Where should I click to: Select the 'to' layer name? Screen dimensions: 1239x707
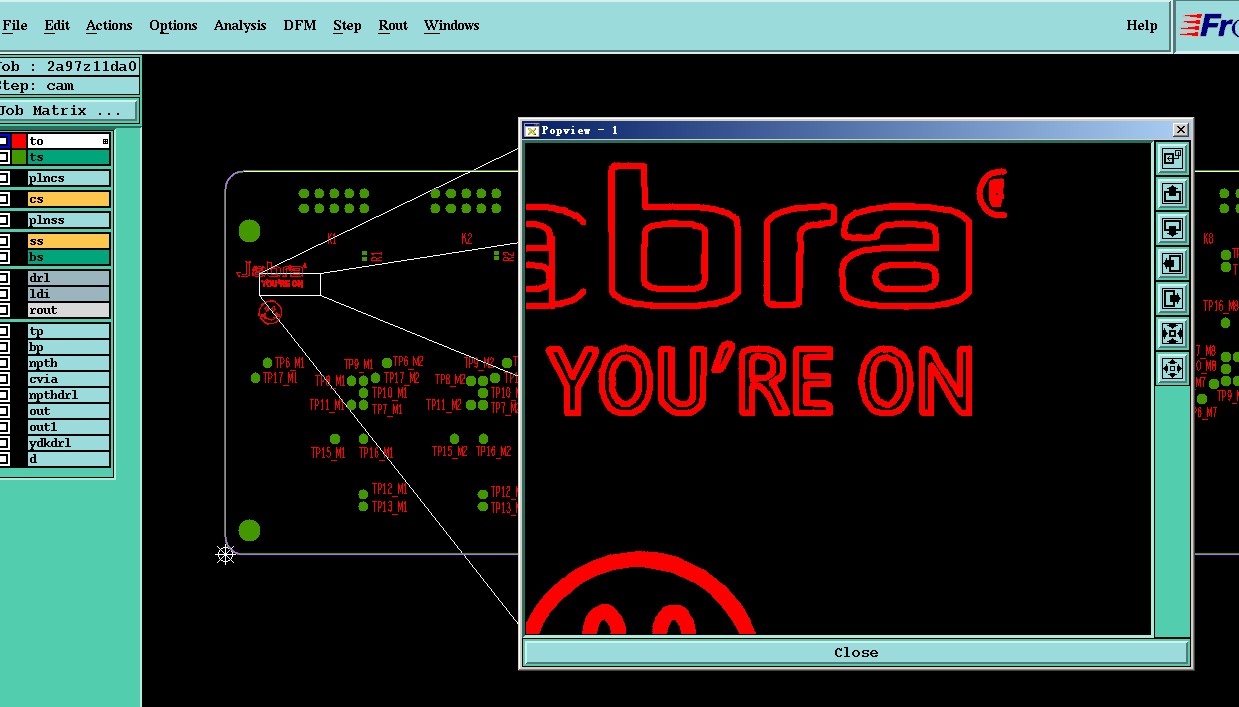(69, 141)
